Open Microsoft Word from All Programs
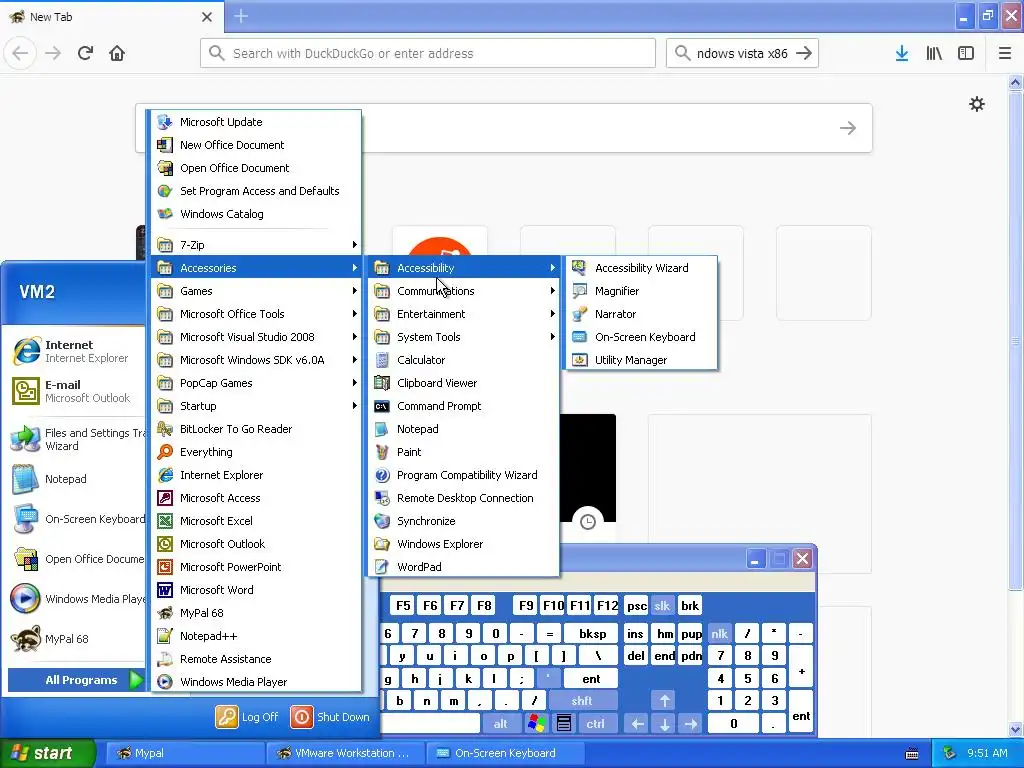The height and width of the screenshot is (768, 1024). 256,590
